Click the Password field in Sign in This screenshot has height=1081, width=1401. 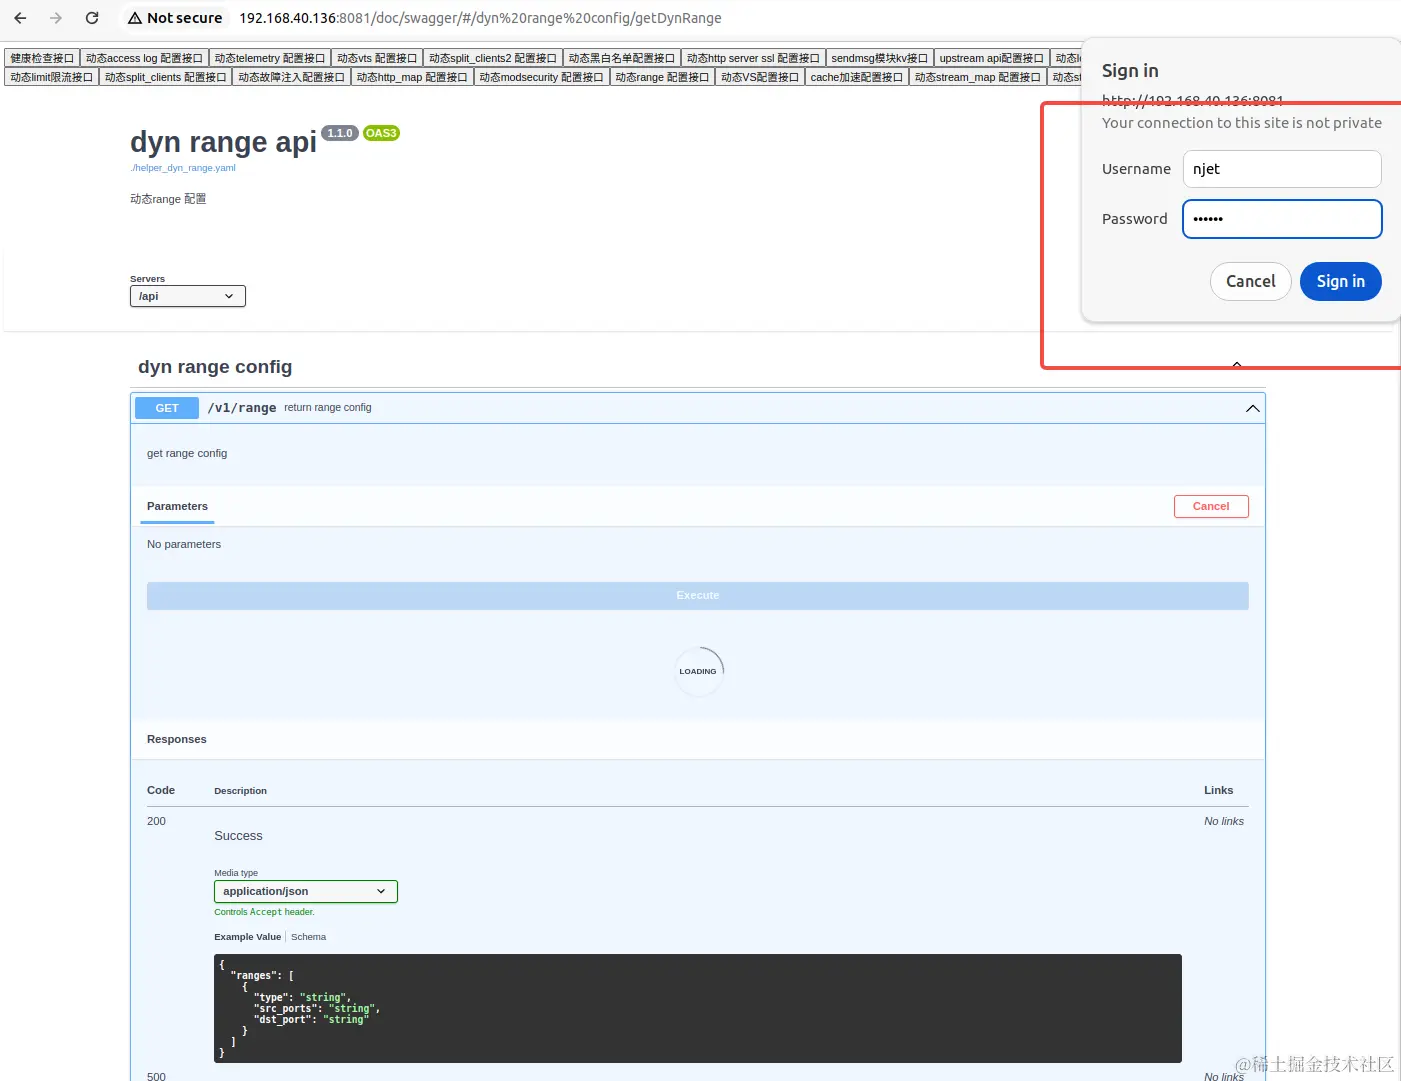(1282, 219)
